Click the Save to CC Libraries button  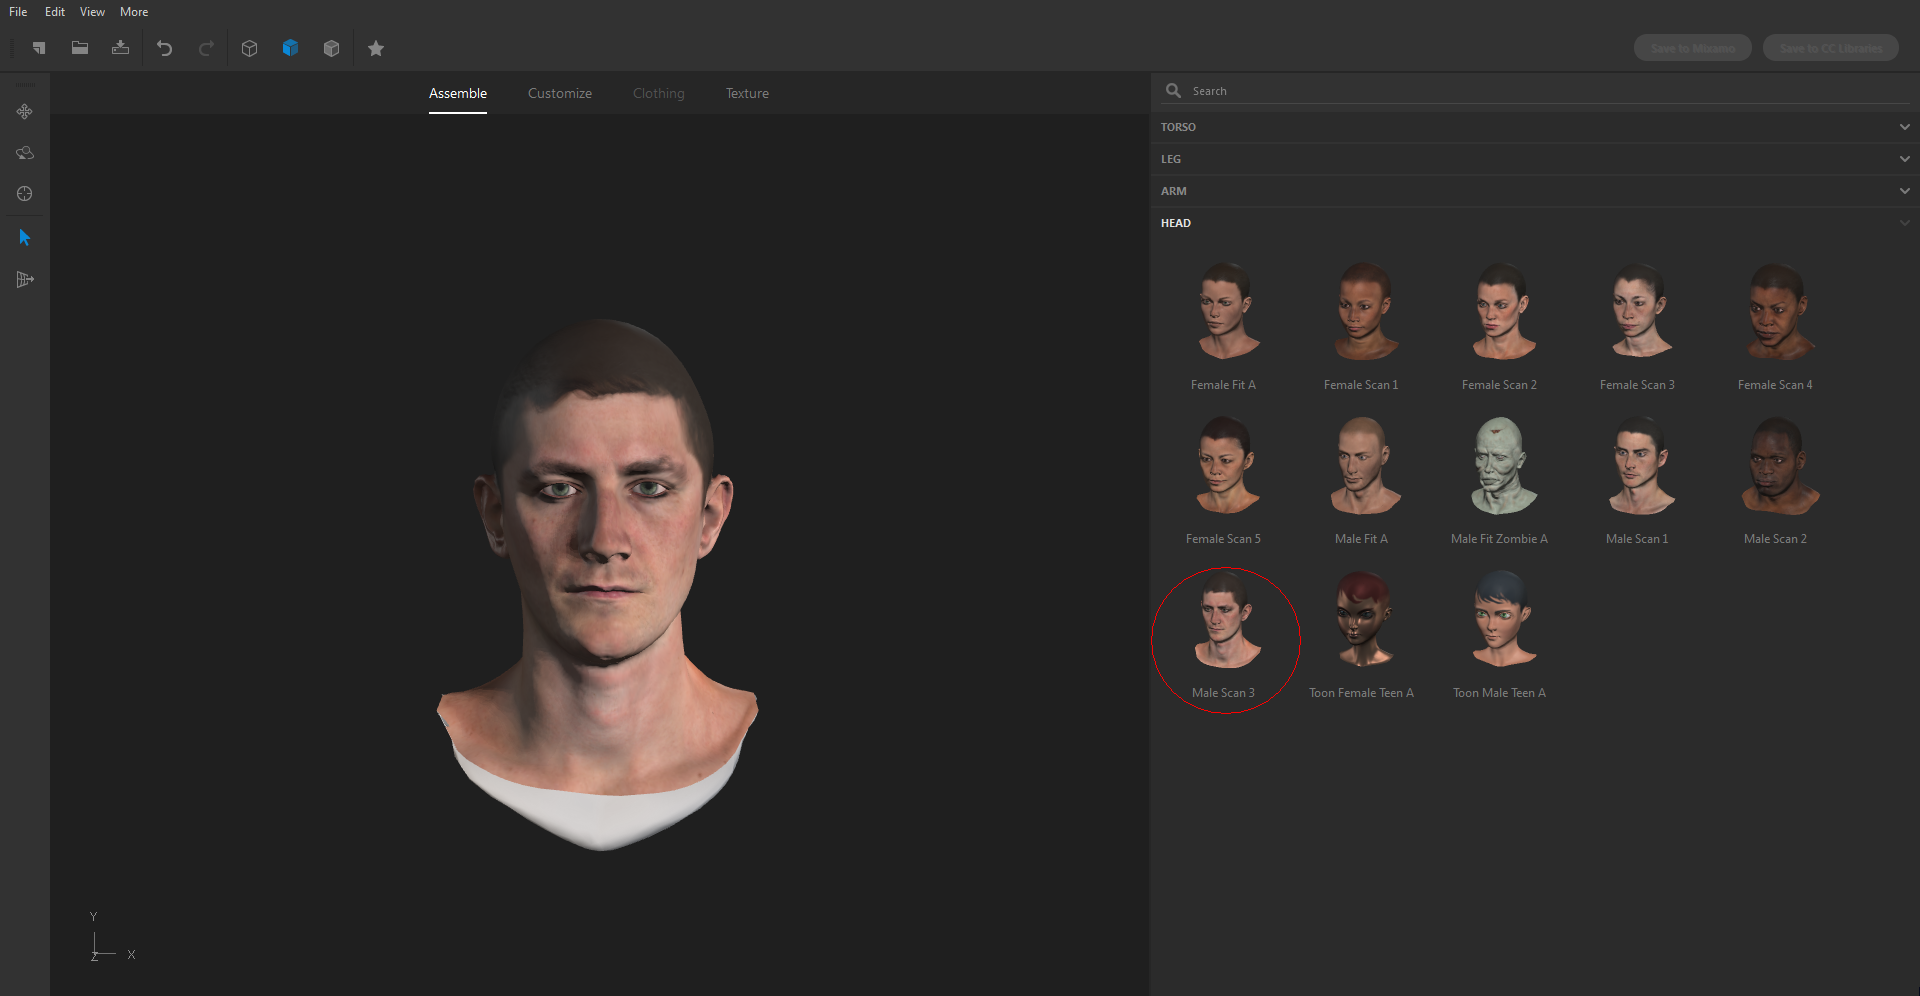pos(1830,47)
